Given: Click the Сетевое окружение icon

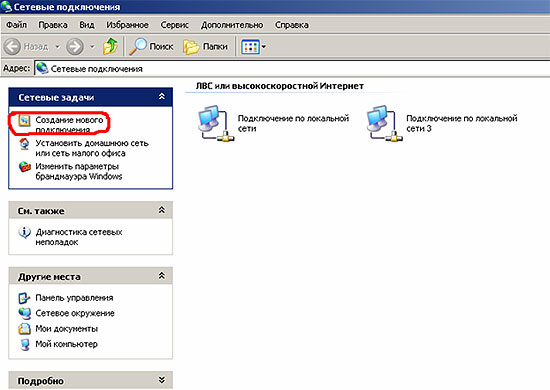Looking at the screenshot, I should point(25,313).
